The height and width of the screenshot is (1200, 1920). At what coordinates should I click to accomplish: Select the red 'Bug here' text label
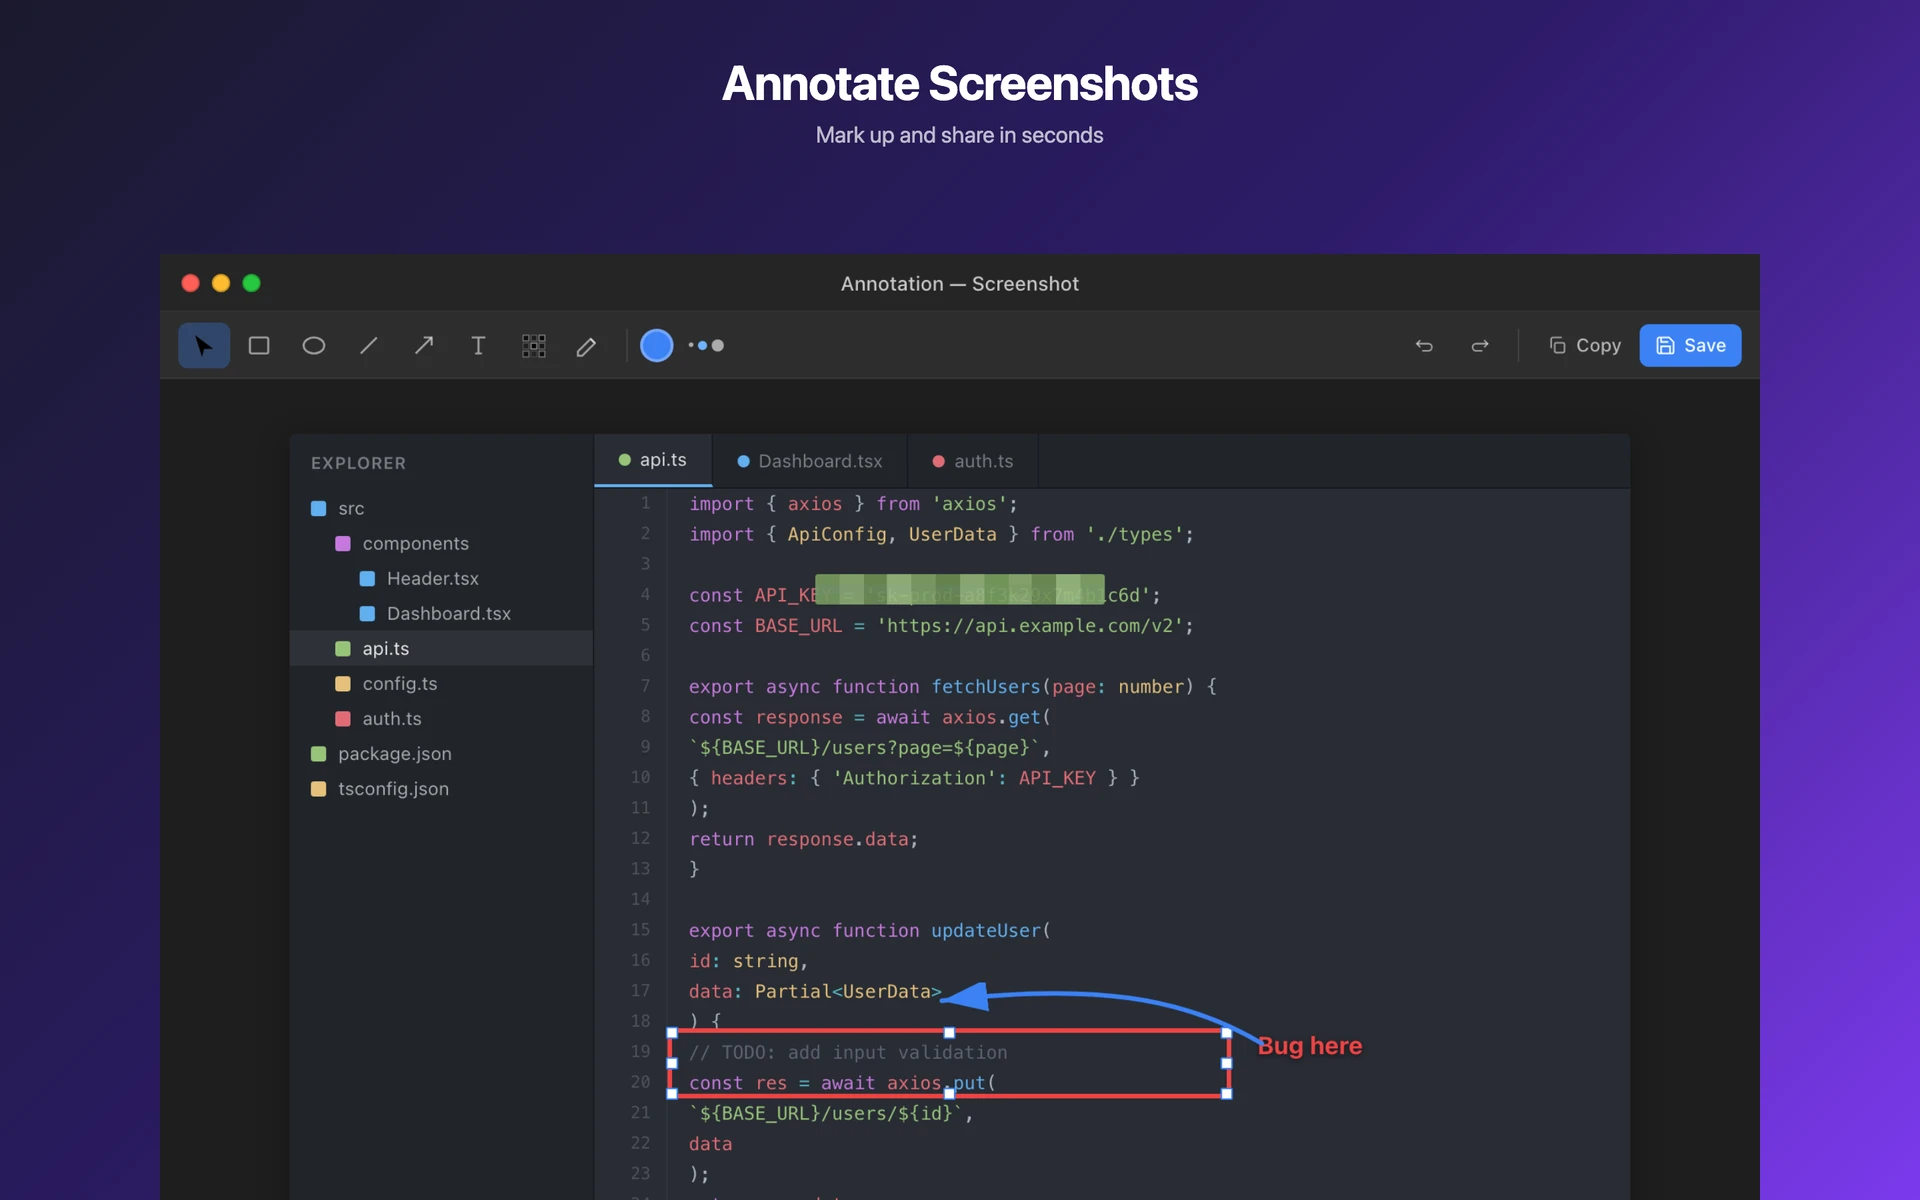1310,1046
